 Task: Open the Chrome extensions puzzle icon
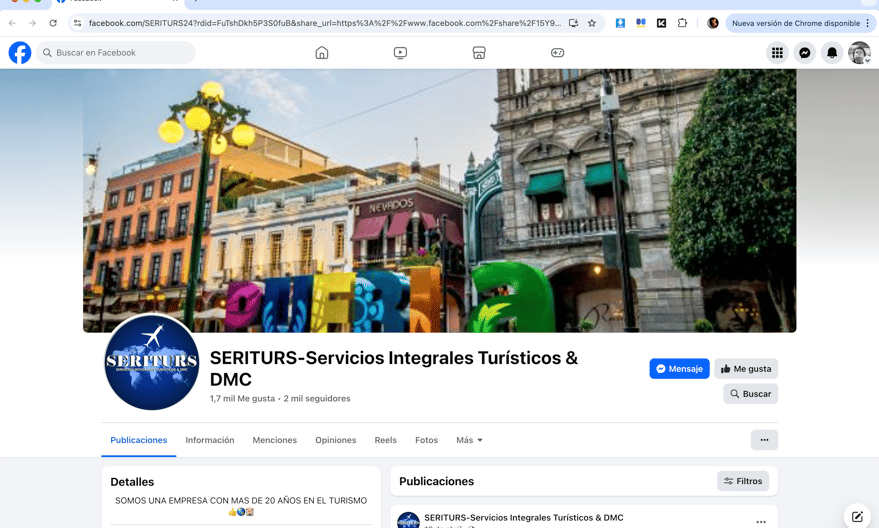(682, 23)
